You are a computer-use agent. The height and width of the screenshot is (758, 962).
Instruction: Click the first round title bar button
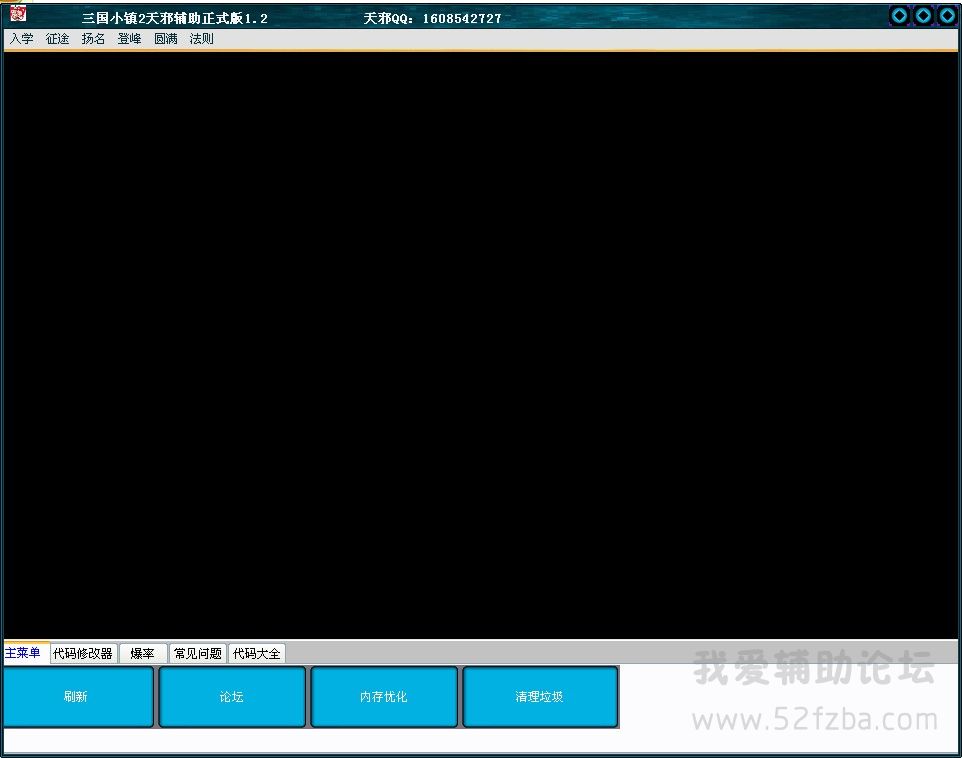point(899,15)
